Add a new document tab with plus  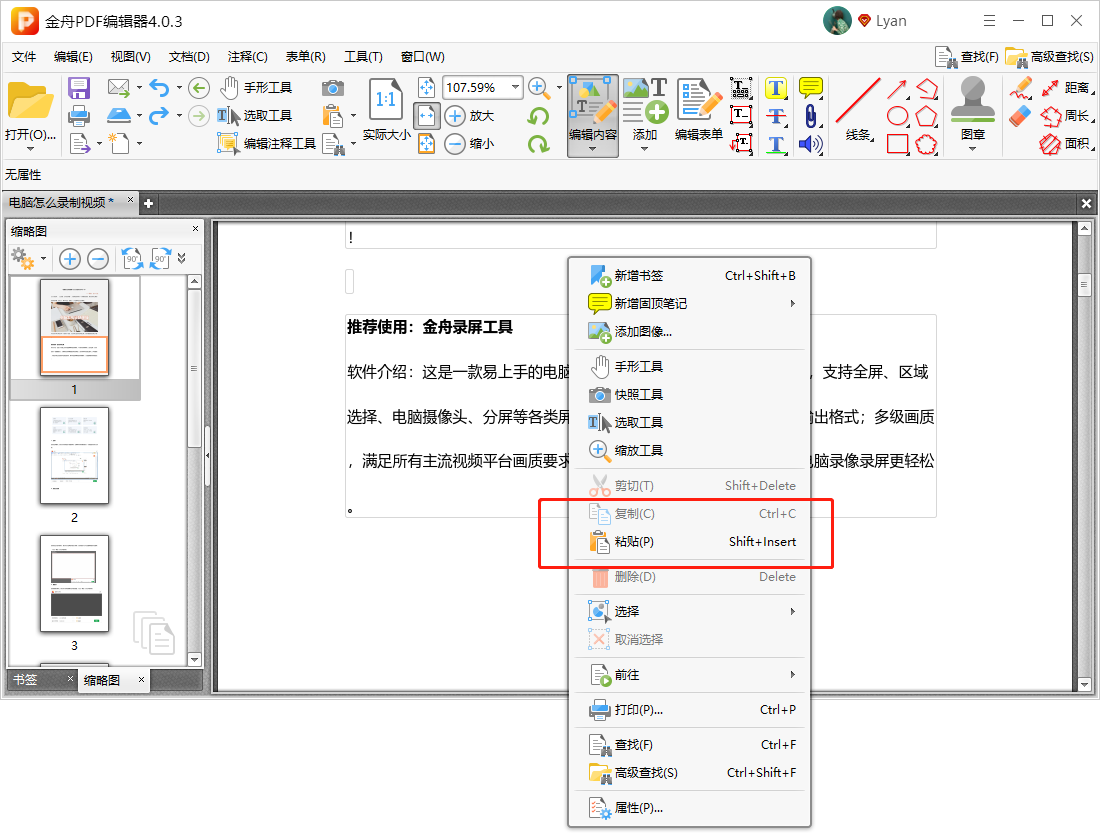[148, 204]
